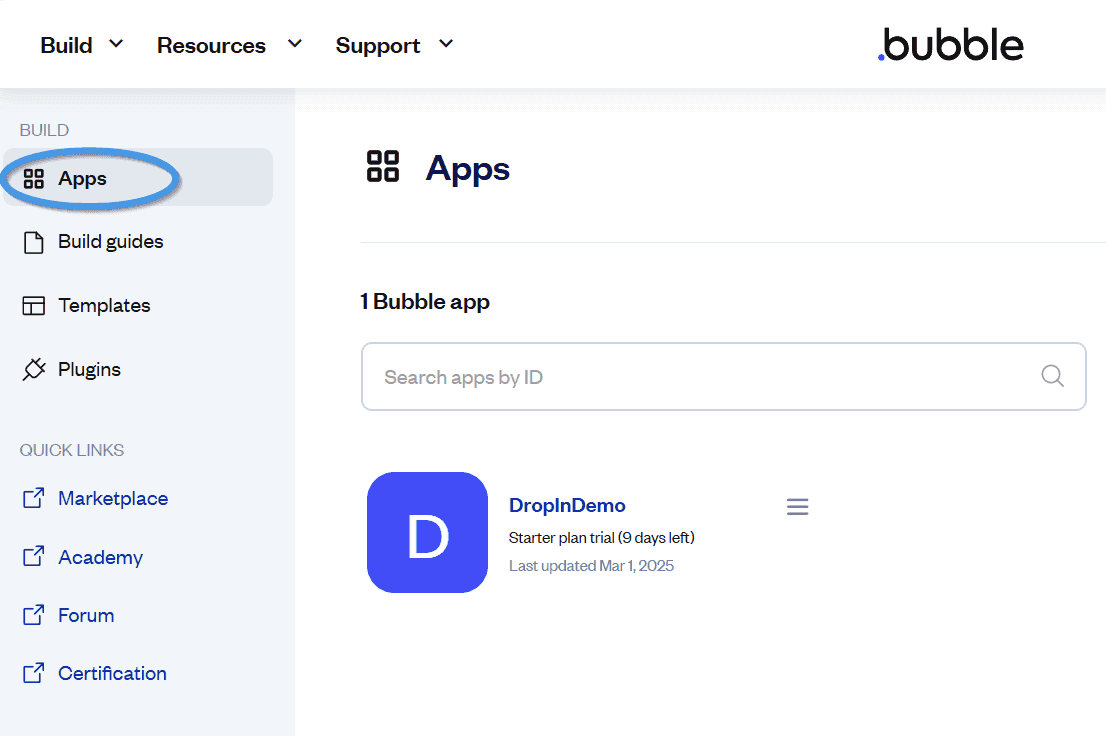Click the Apps grid icon in sidebar
Viewport: 1106px width, 736px height.
[33, 179]
